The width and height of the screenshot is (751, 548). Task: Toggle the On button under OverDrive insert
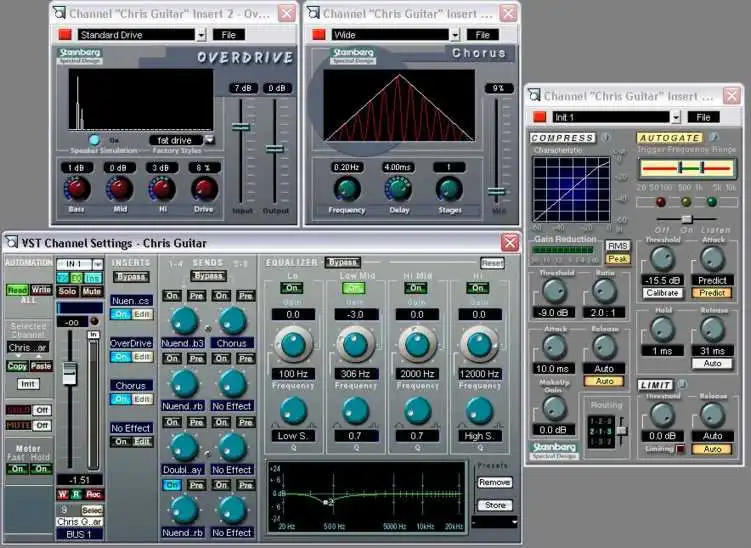(x=120, y=357)
